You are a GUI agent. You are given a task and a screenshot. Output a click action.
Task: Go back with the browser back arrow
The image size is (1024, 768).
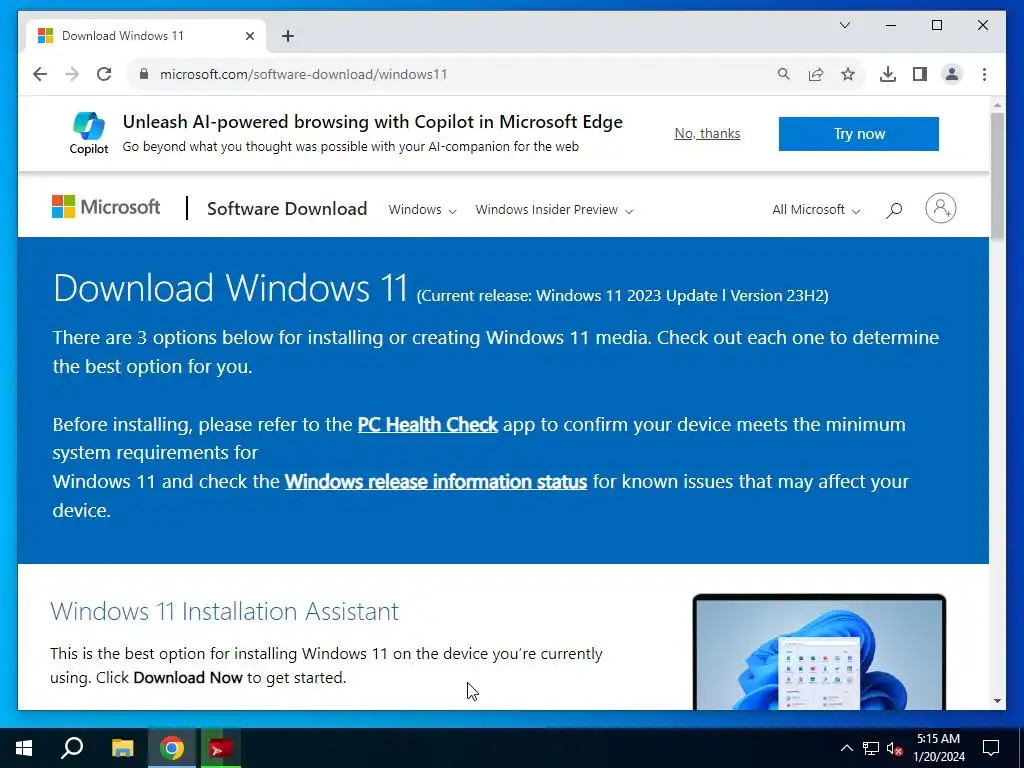tap(40, 74)
